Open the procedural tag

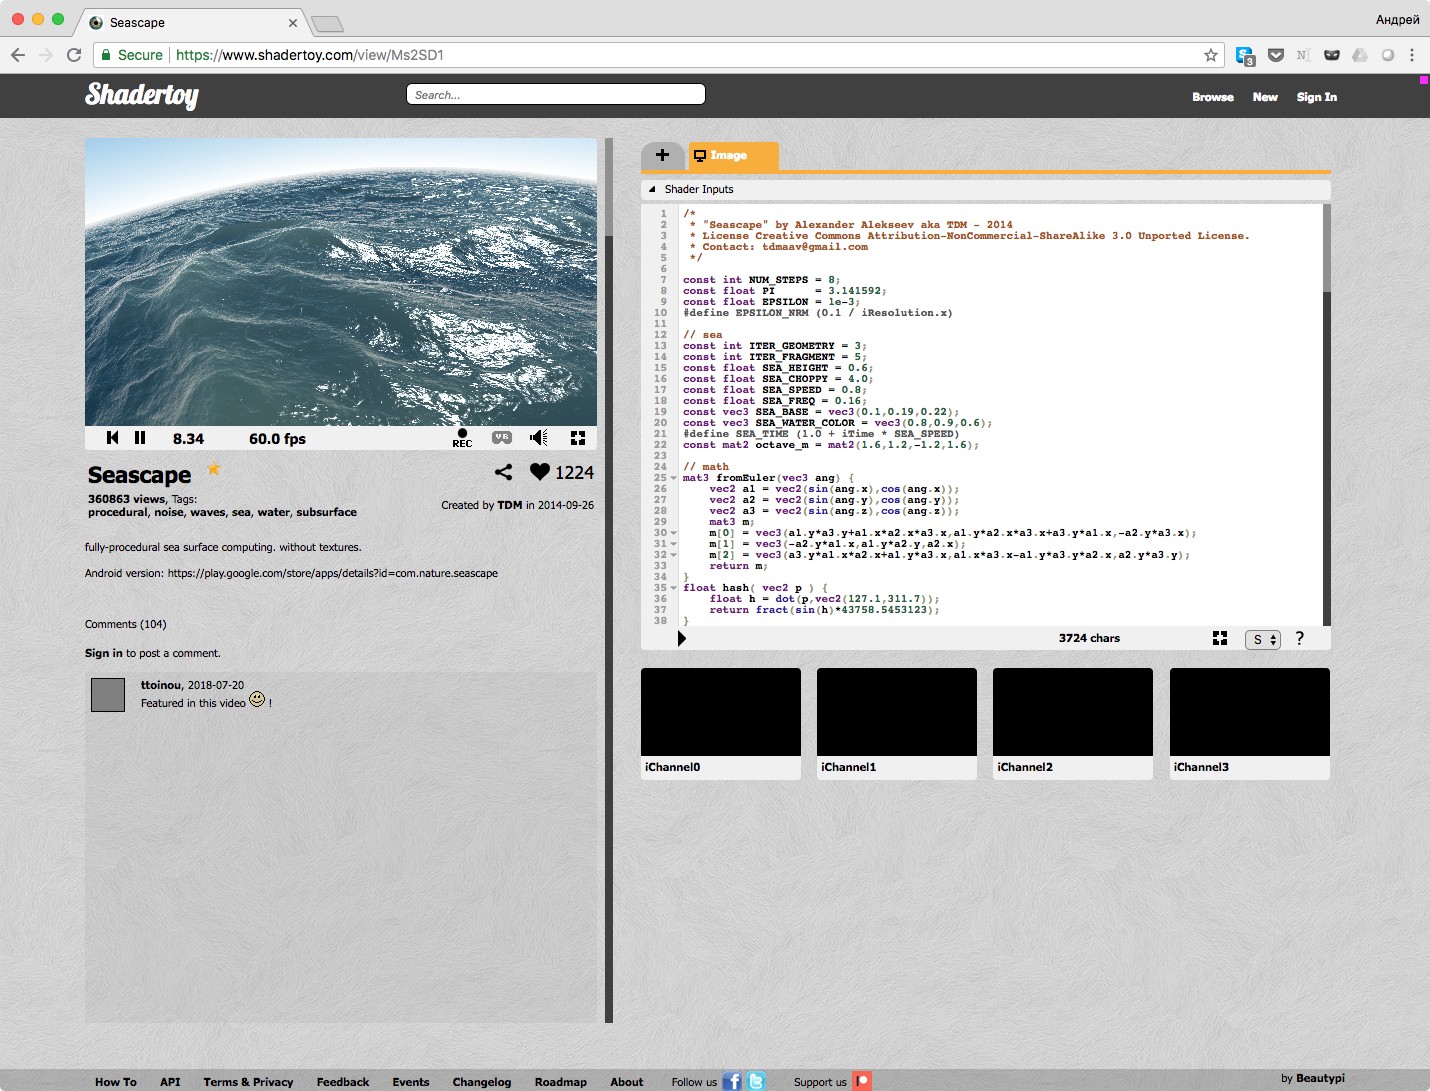coord(117,512)
